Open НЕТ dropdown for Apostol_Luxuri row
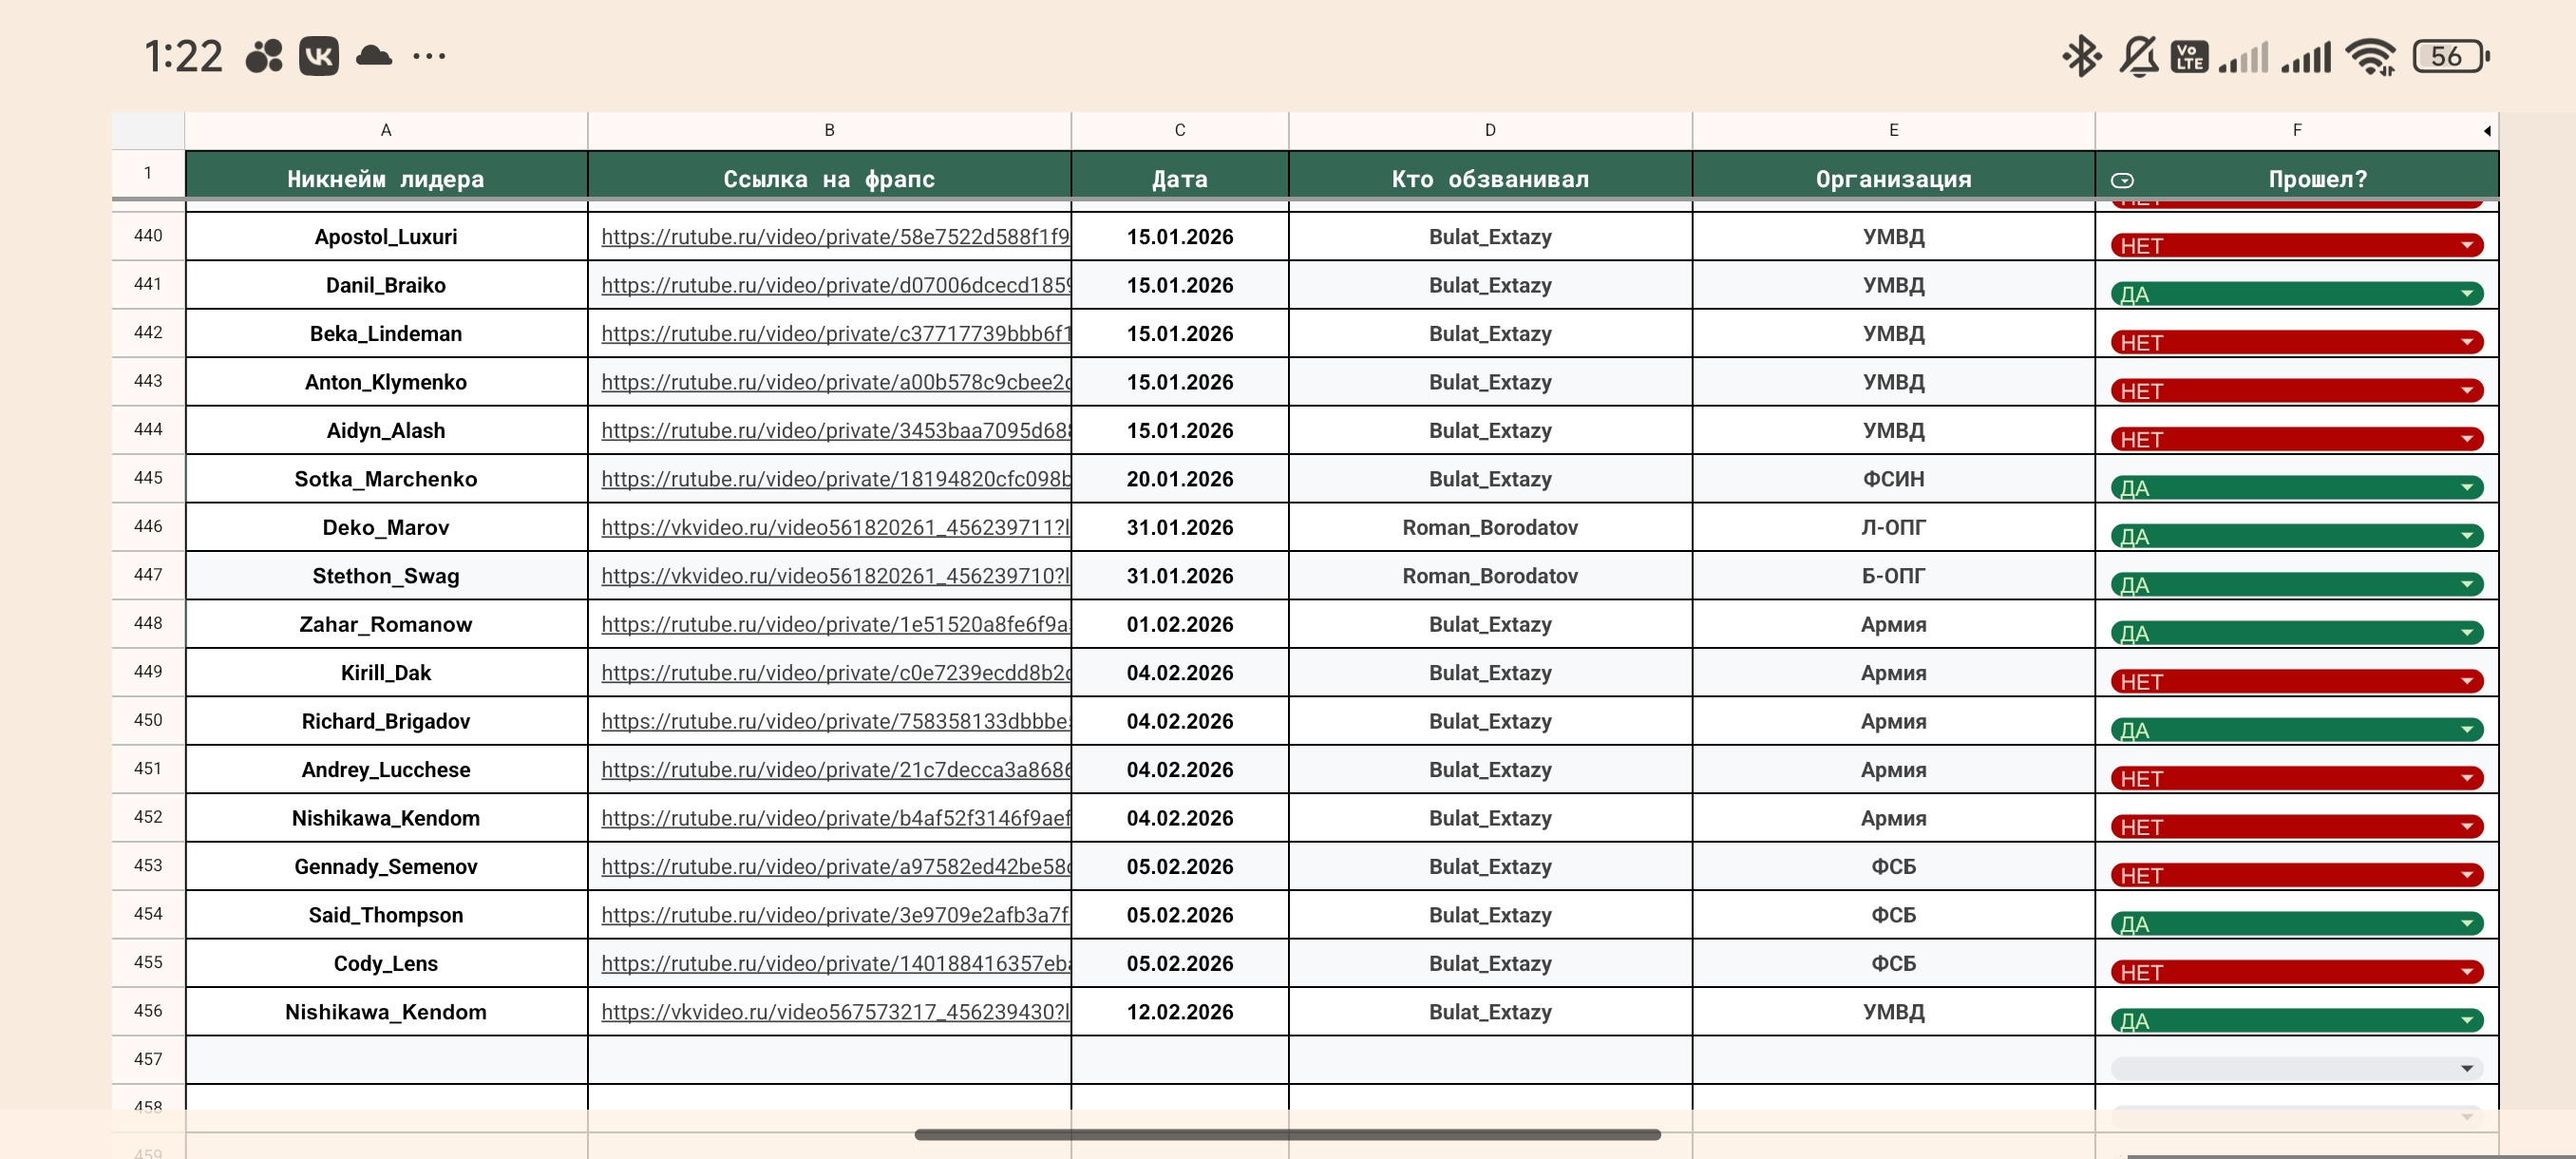 [2466, 245]
